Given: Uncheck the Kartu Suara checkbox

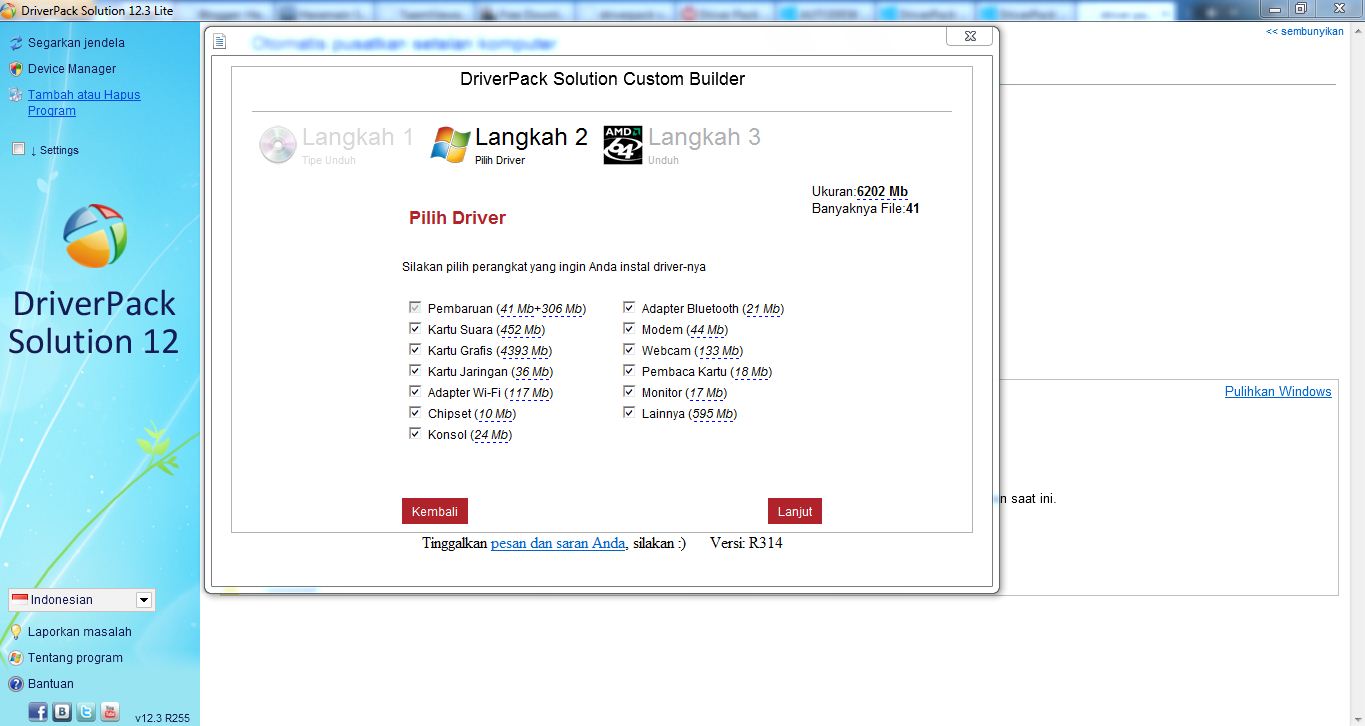Looking at the screenshot, I should click(415, 328).
